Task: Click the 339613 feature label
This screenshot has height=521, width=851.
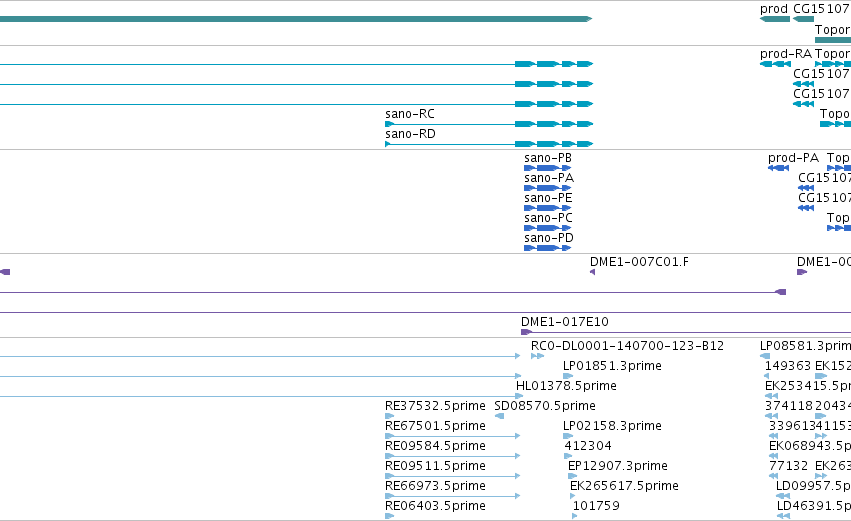Action: (791, 427)
